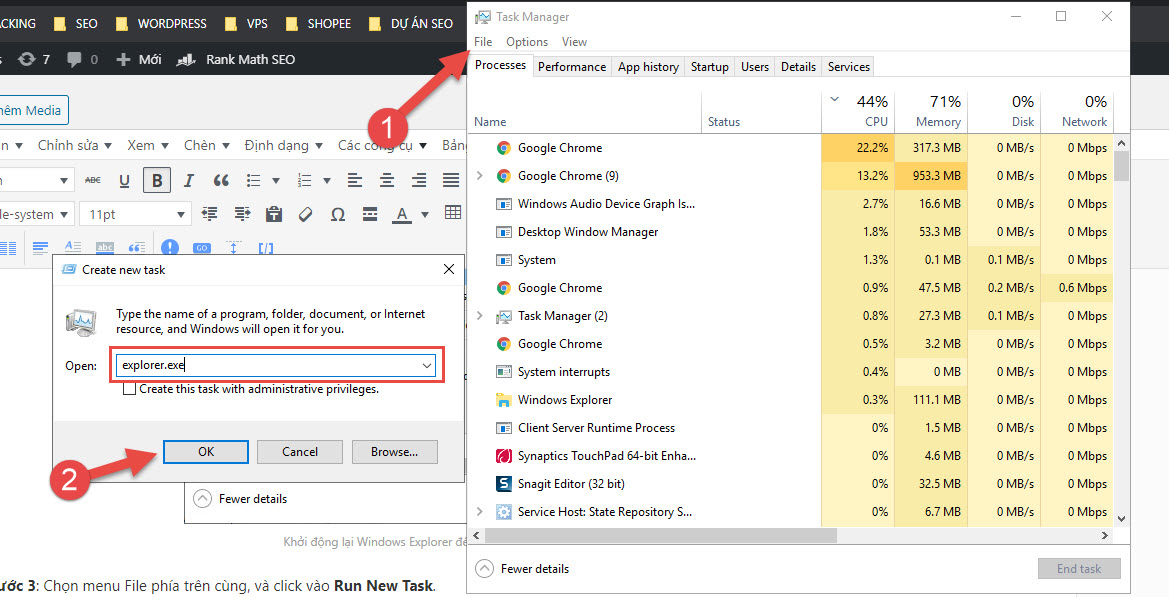Open the Chèn editor menu
The image size is (1169, 597).
pos(207,145)
